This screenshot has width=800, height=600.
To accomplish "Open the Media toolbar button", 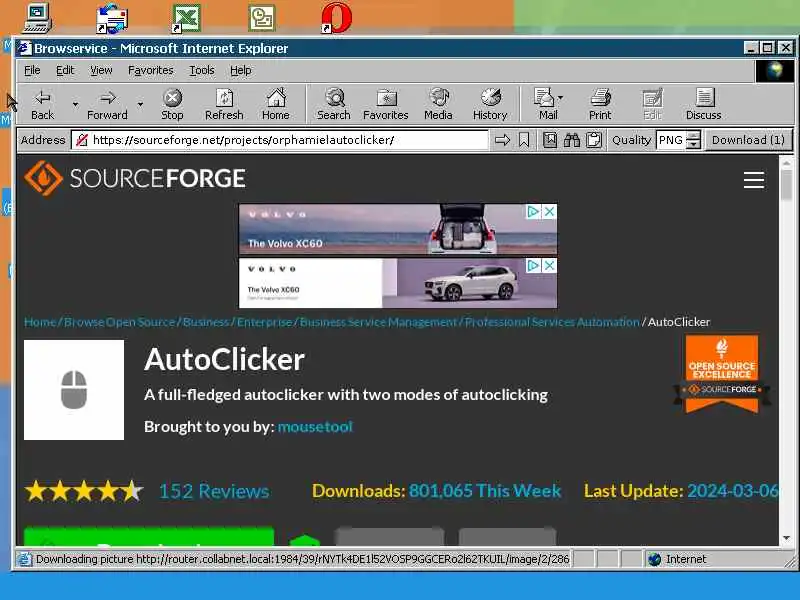I will (x=438, y=105).
